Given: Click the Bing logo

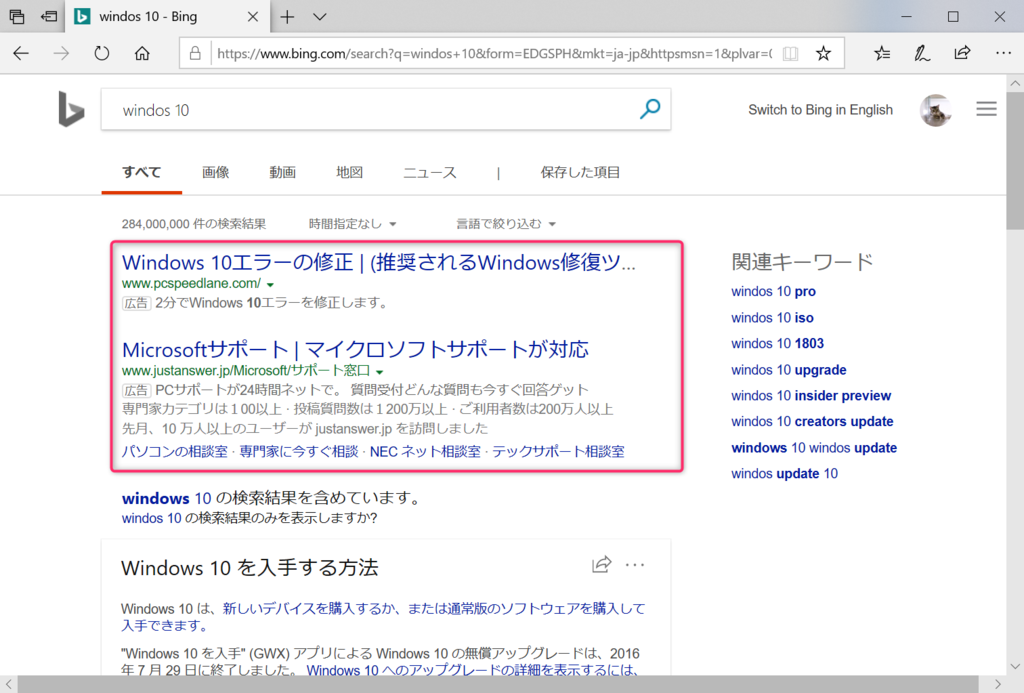Looking at the screenshot, I should click(x=71, y=109).
